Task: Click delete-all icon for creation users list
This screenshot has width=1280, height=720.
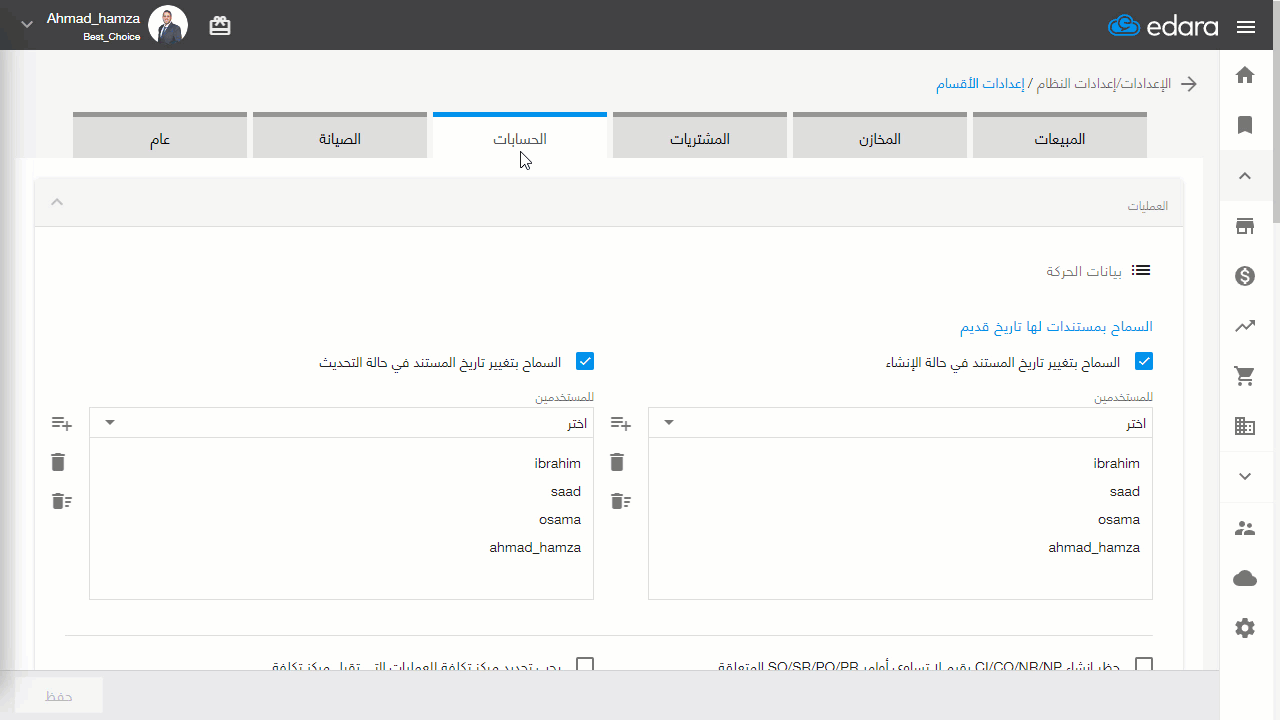Action: [x=621, y=501]
